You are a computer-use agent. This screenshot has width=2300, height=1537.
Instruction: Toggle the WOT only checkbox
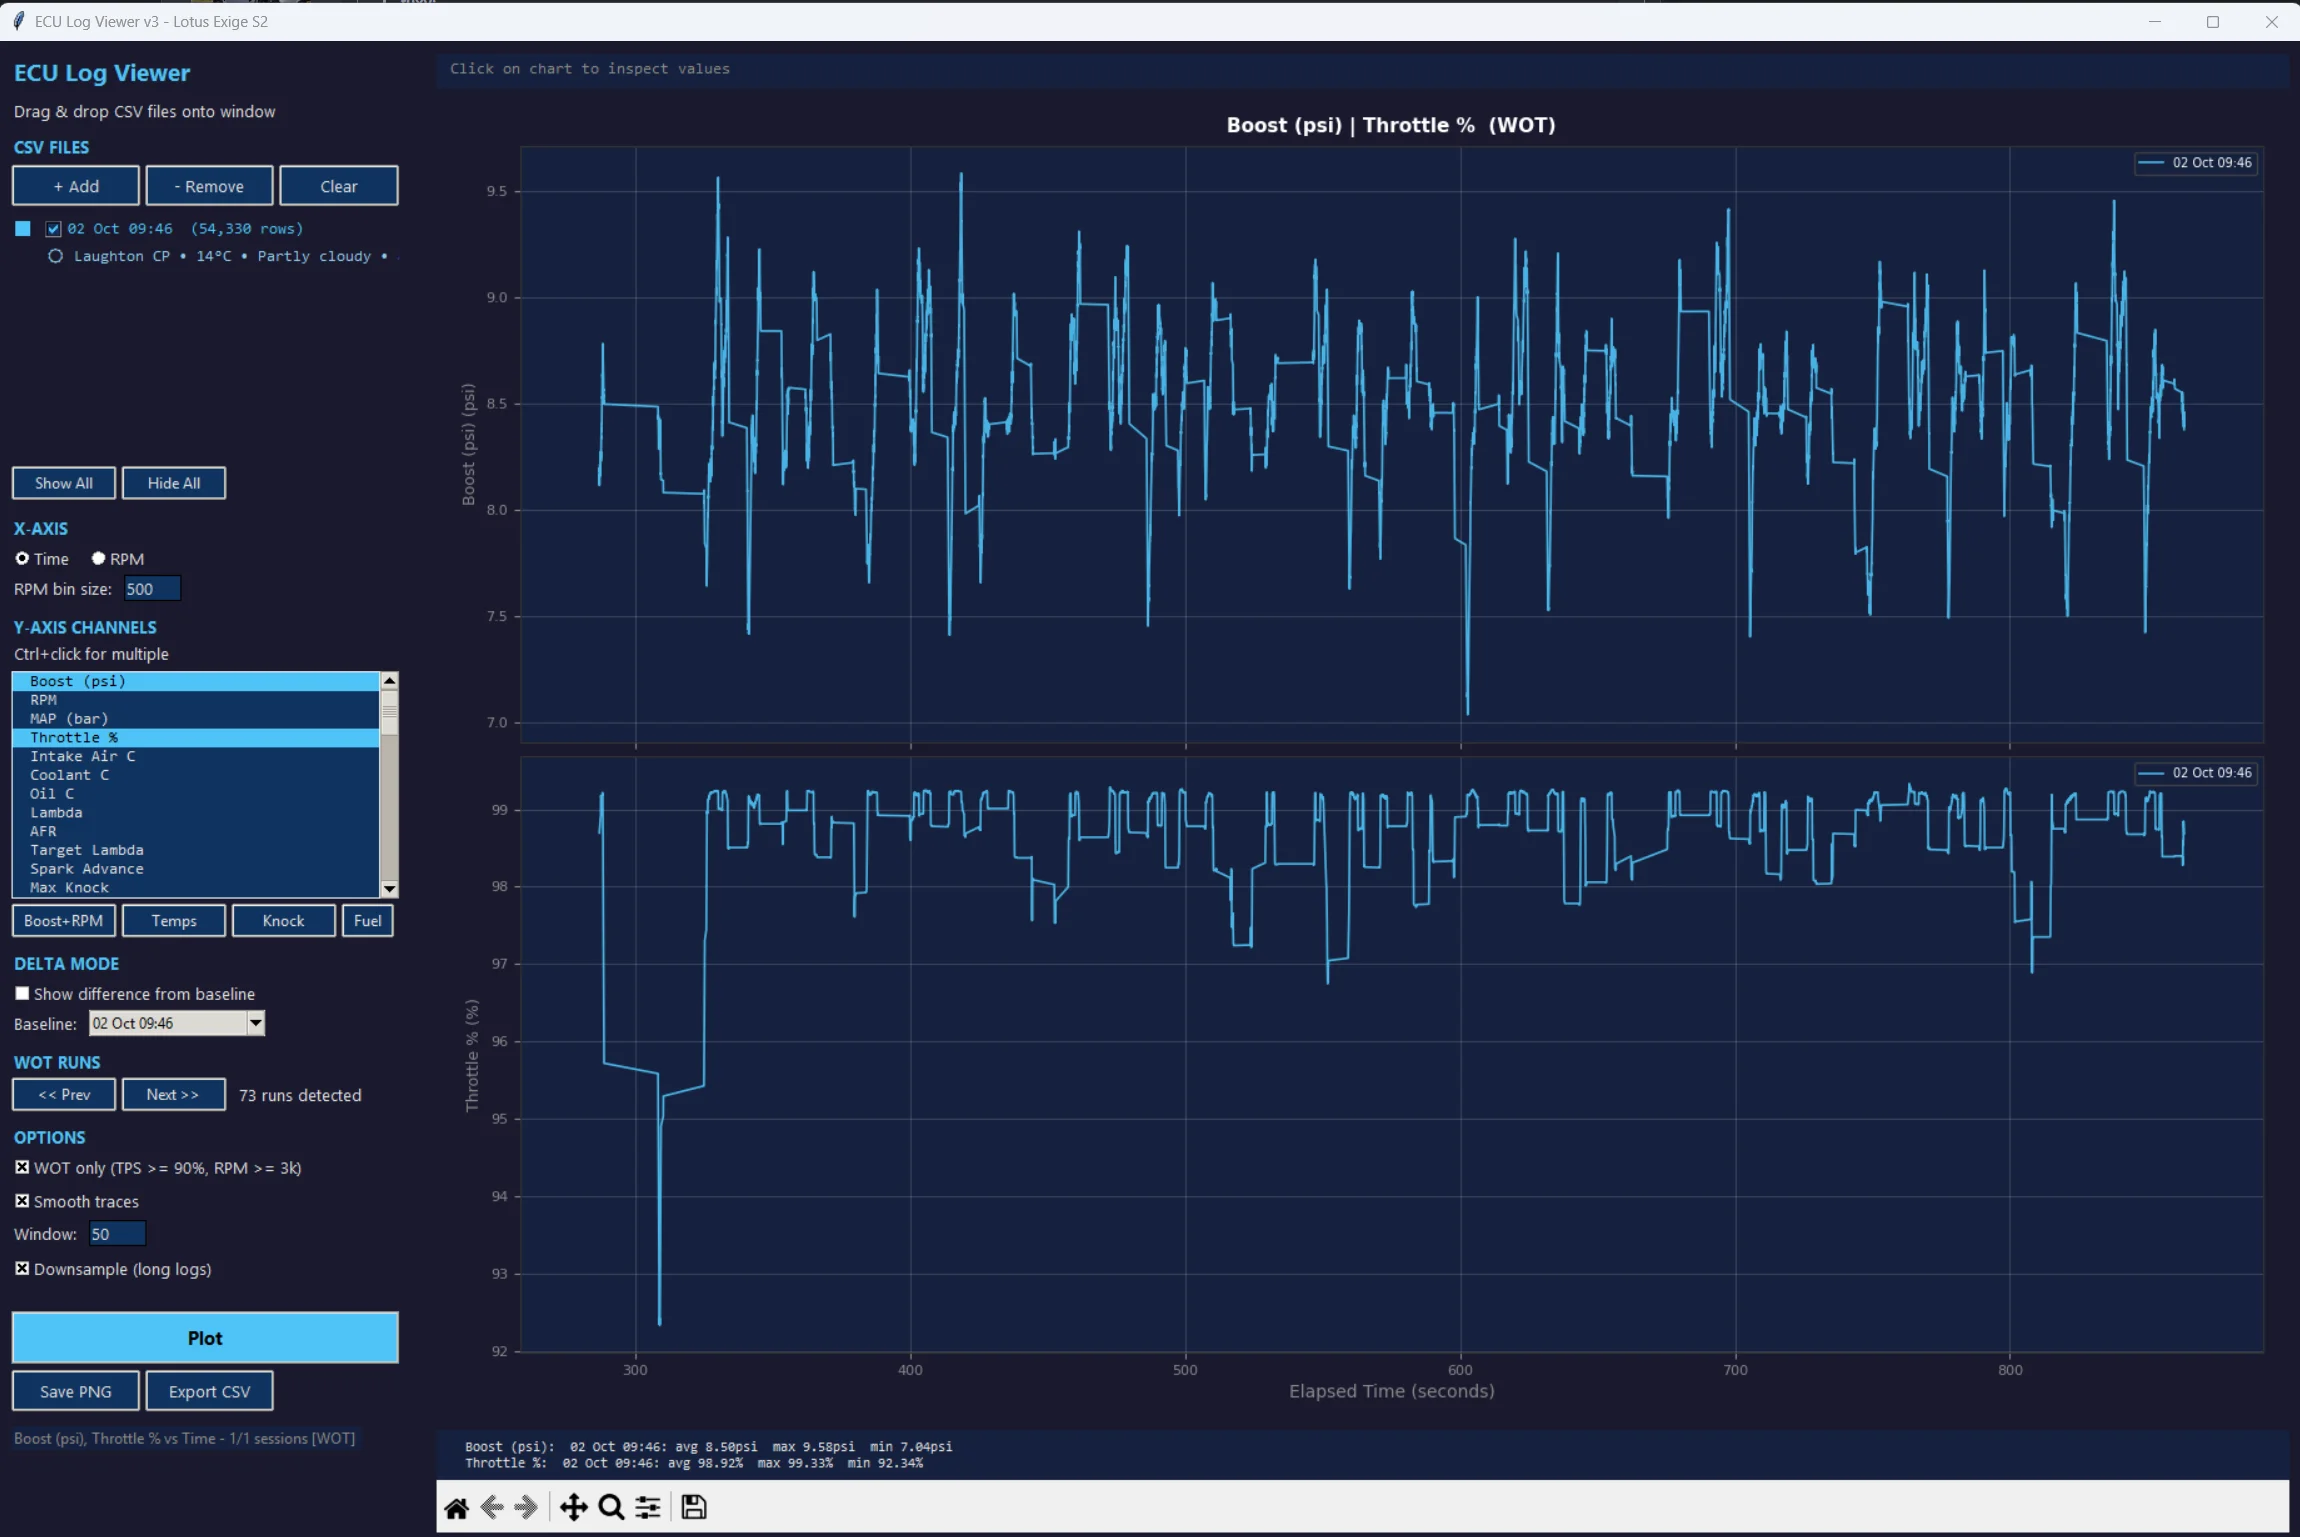tap(22, 1167)
